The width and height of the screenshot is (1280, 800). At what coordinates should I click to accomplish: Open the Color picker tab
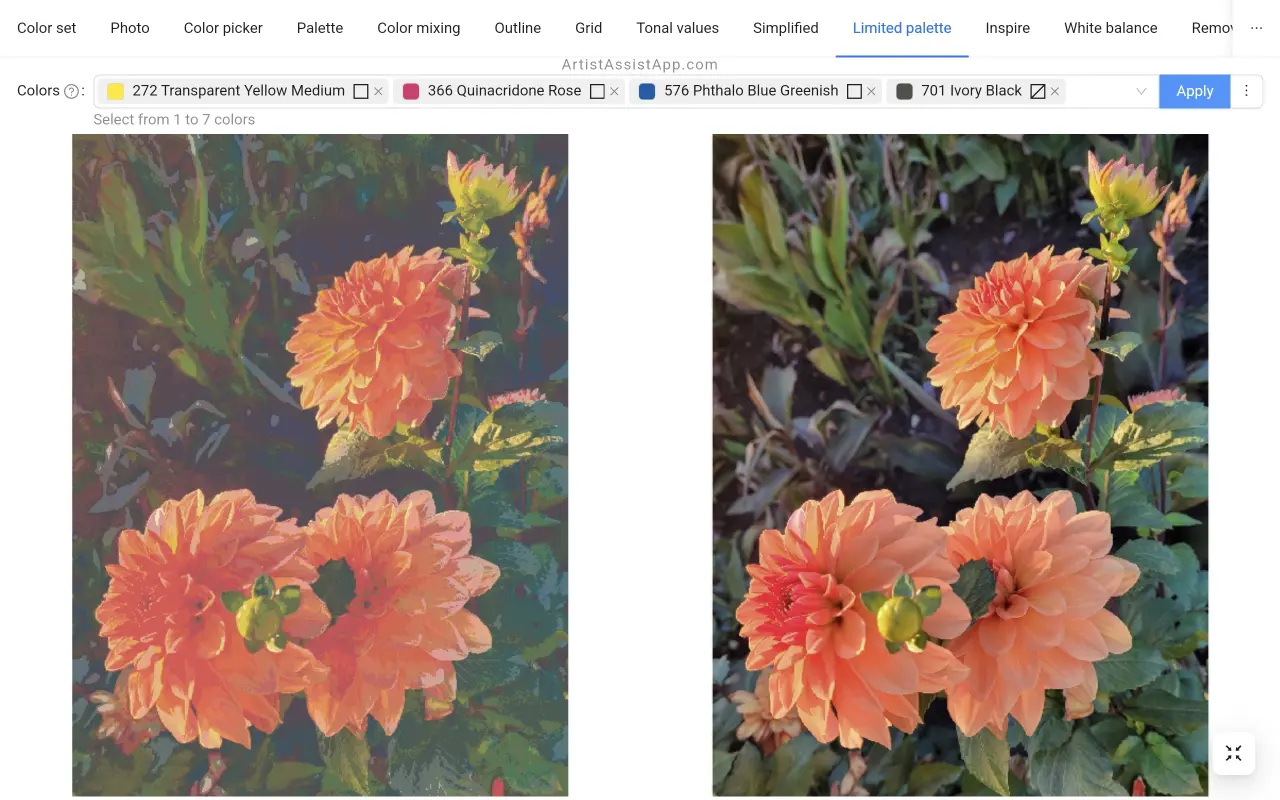[x=223, y=28]
